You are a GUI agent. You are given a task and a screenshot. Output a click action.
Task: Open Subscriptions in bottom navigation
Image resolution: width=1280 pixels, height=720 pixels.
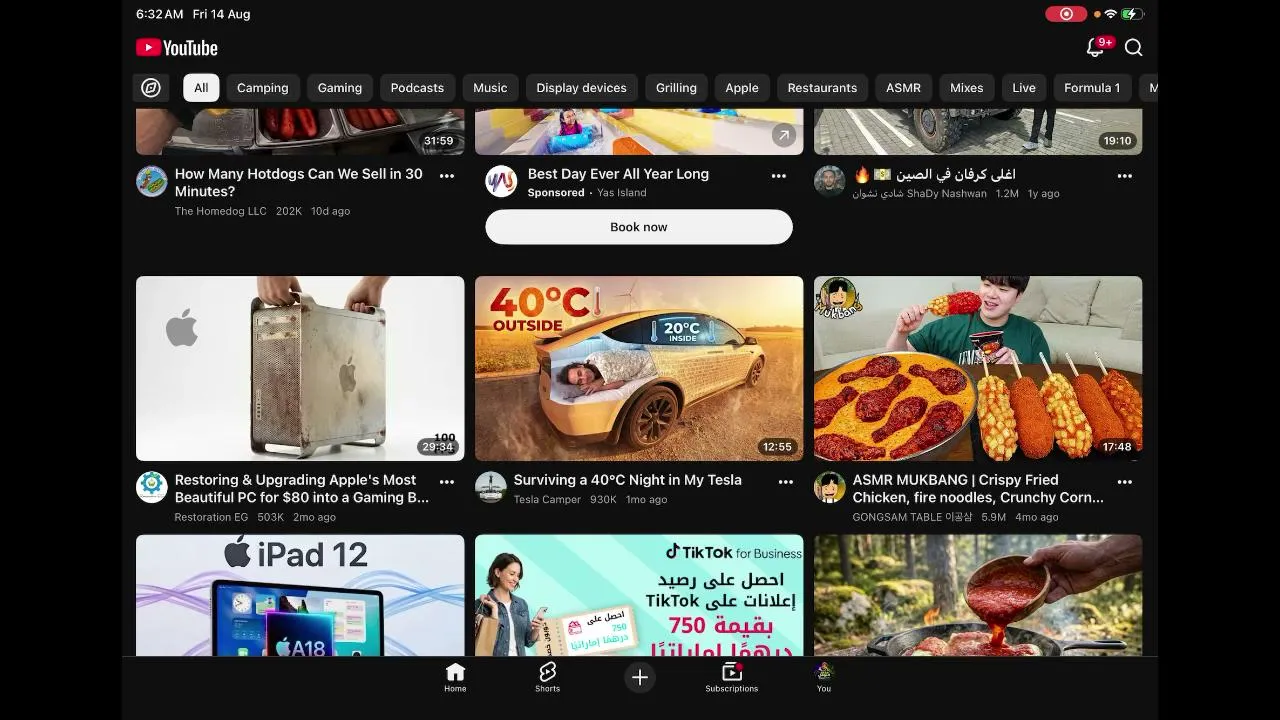(x=732, y=677)
